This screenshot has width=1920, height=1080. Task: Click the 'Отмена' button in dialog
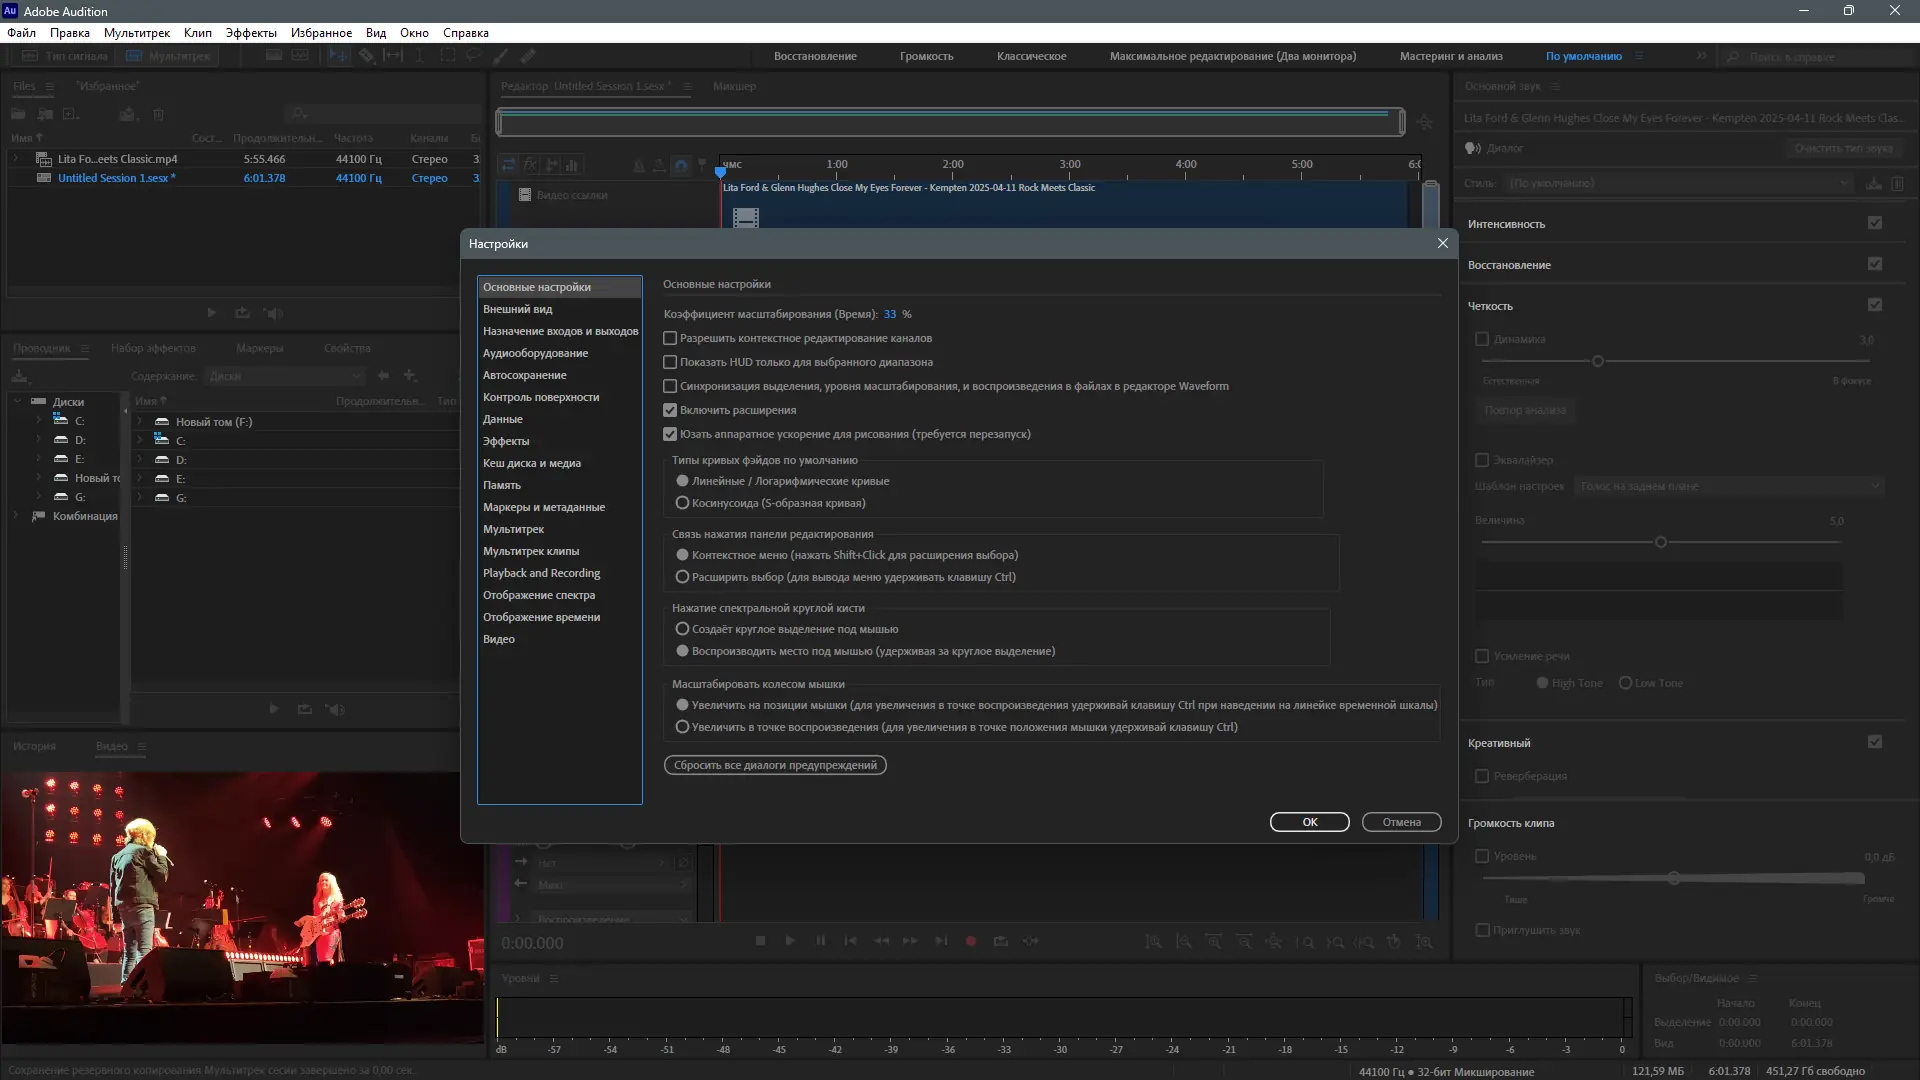pyautogui.click(x=1401, y=822)
